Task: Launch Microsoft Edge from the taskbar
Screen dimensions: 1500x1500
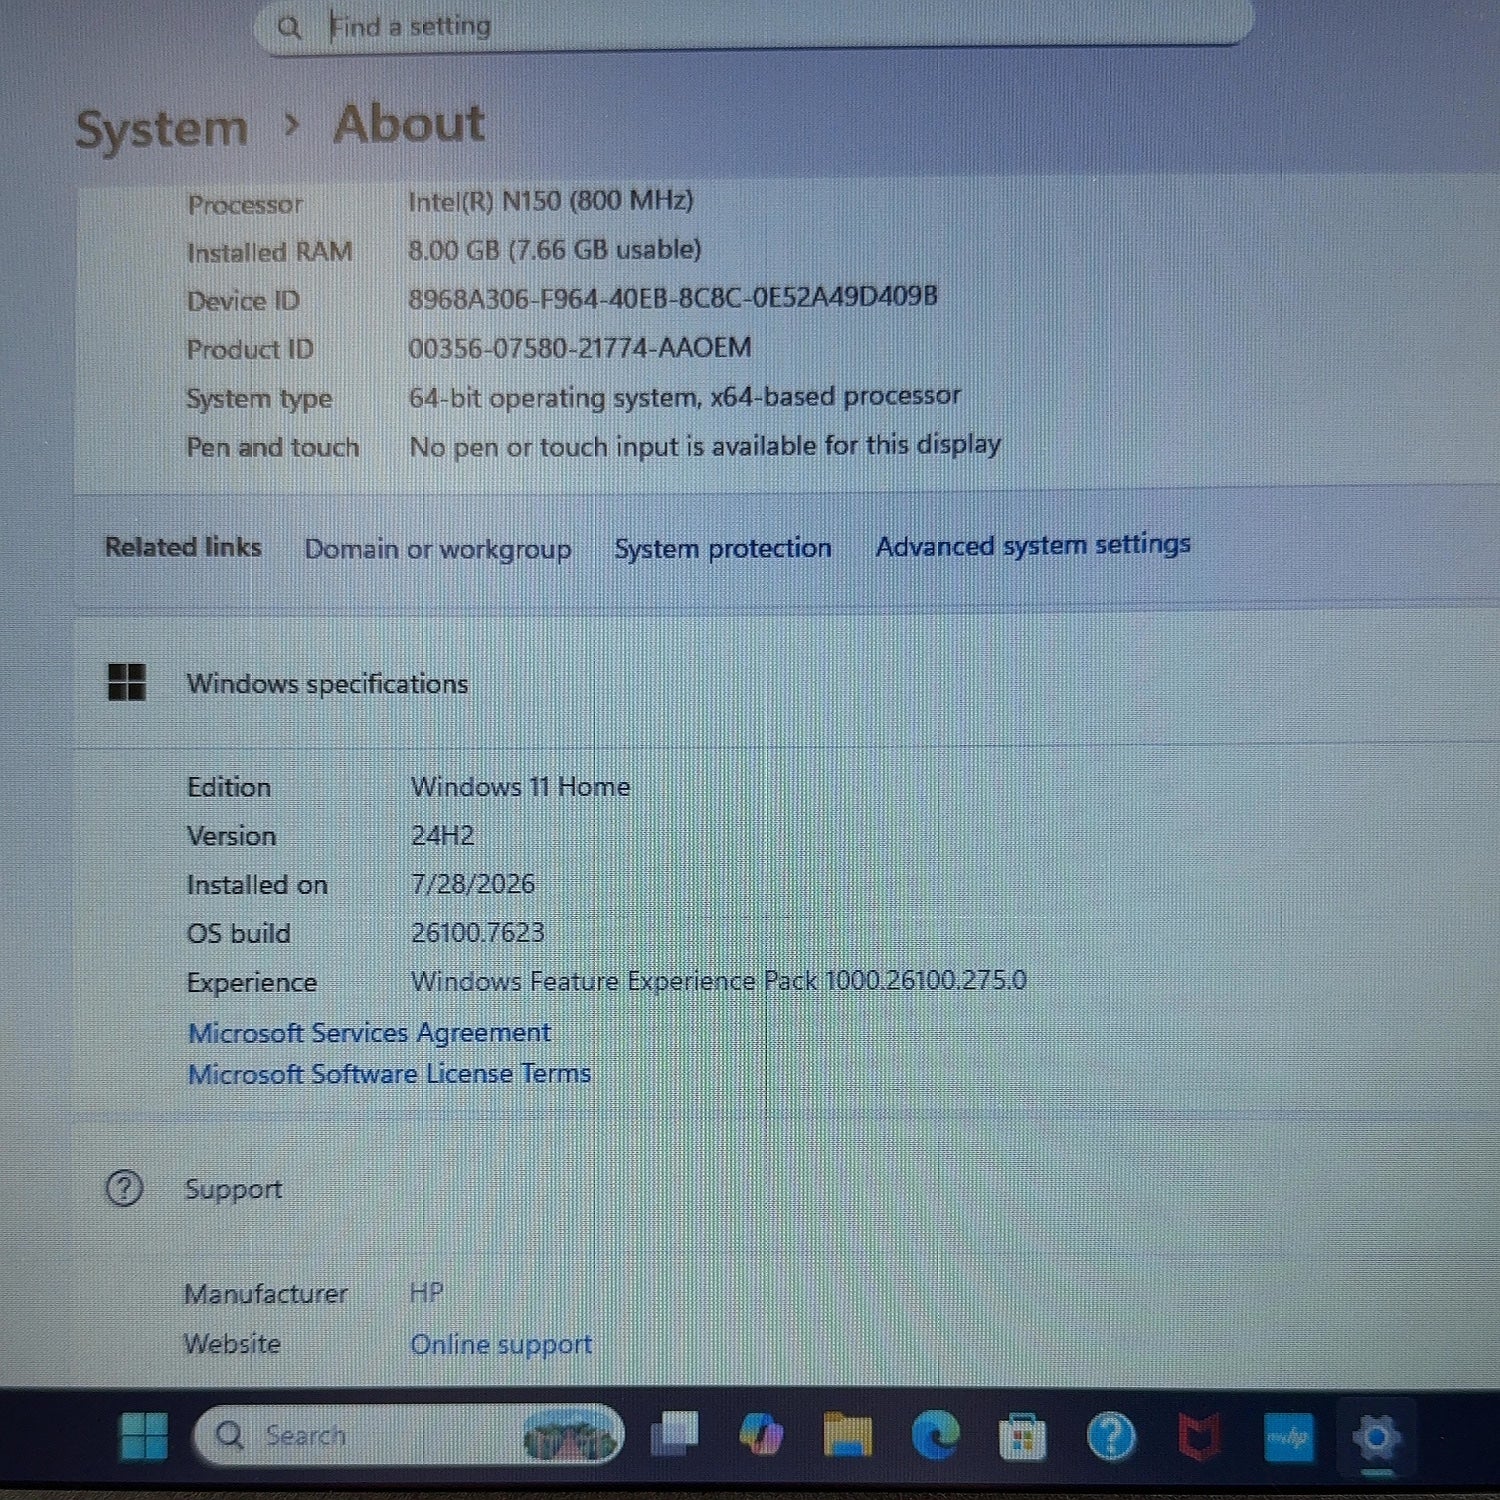Action: click(x=936, y=1436)
